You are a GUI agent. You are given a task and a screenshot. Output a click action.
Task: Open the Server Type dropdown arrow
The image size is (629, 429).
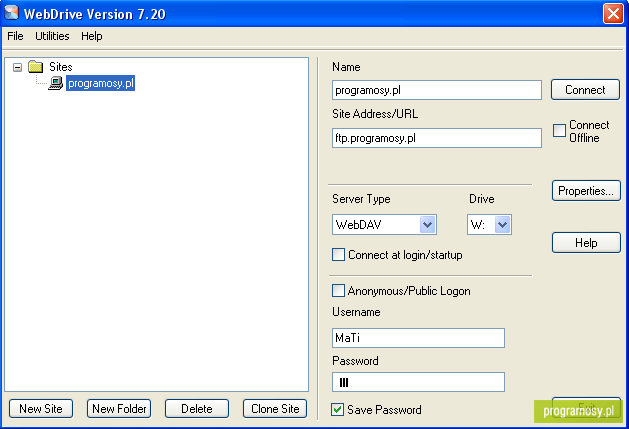tap(427, 224)
